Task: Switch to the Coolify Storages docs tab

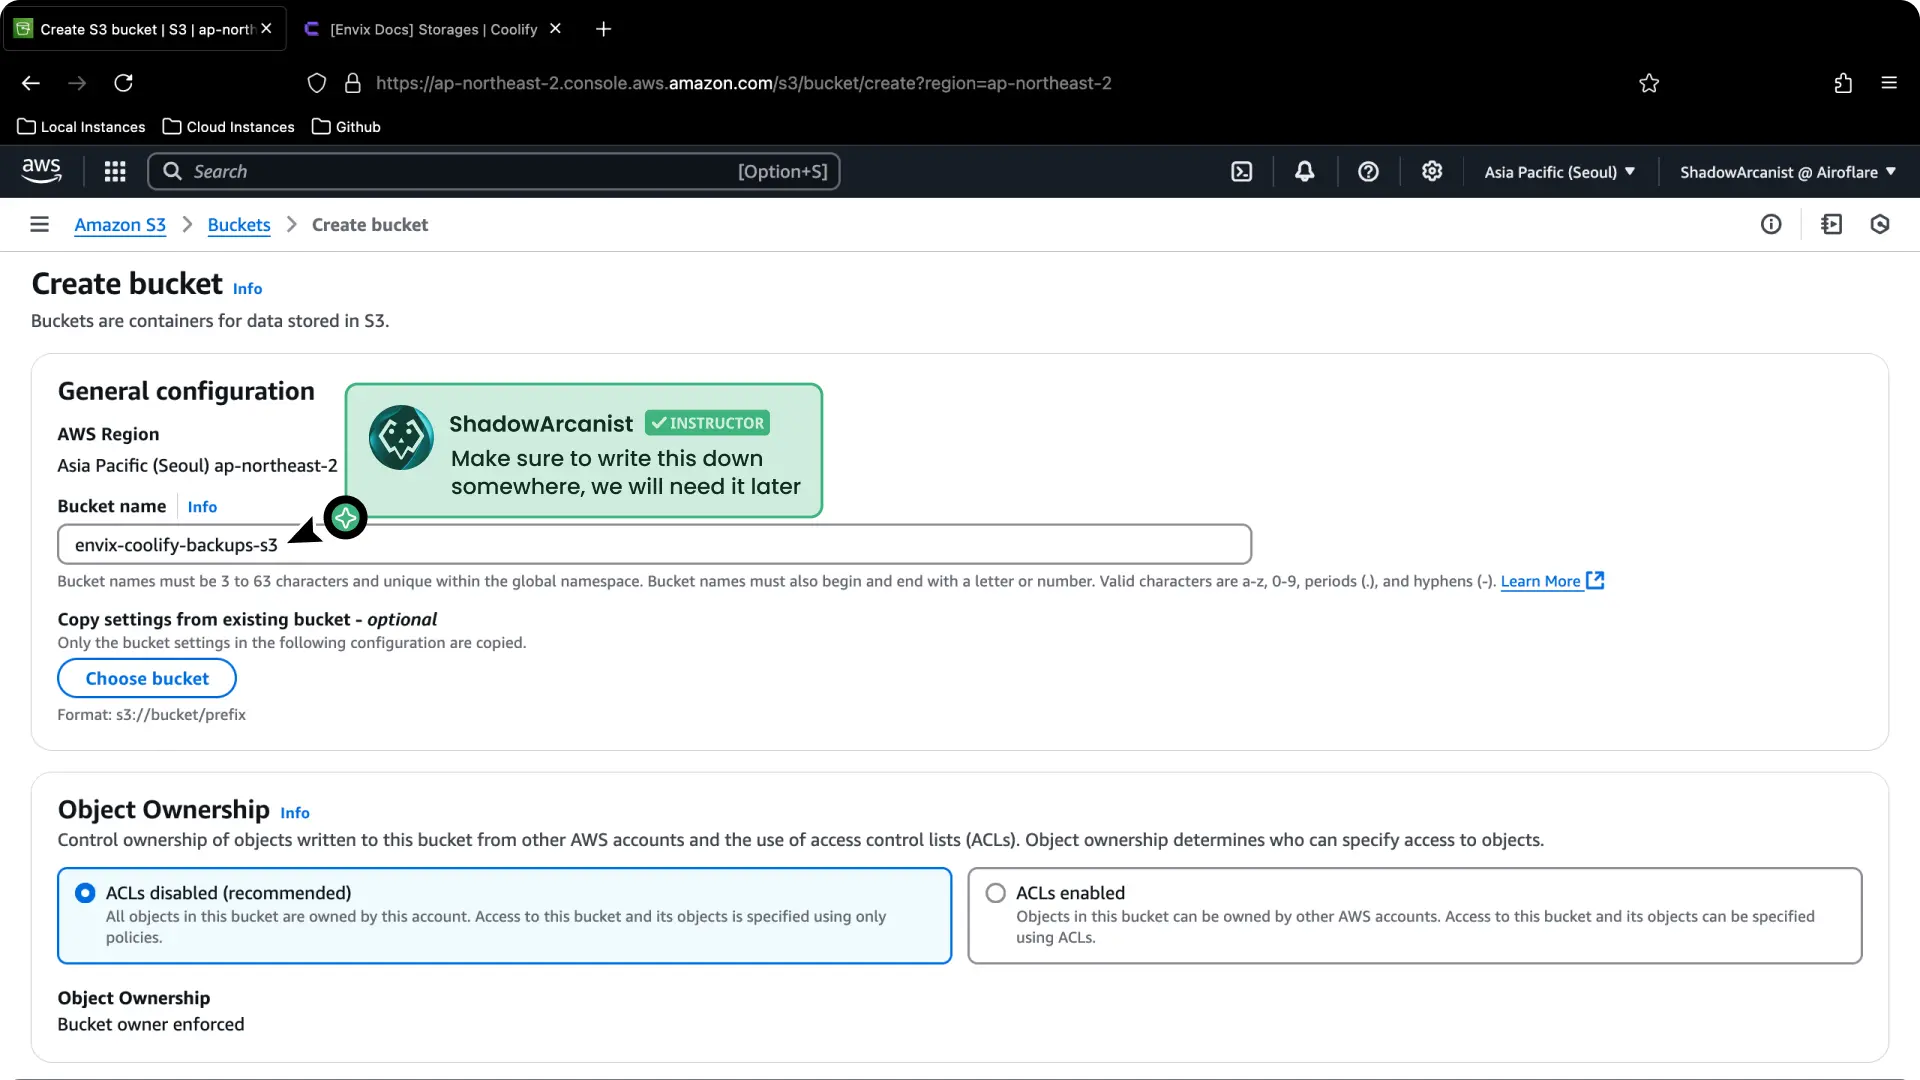Action: pyautogui.click(x=430, y=29)
